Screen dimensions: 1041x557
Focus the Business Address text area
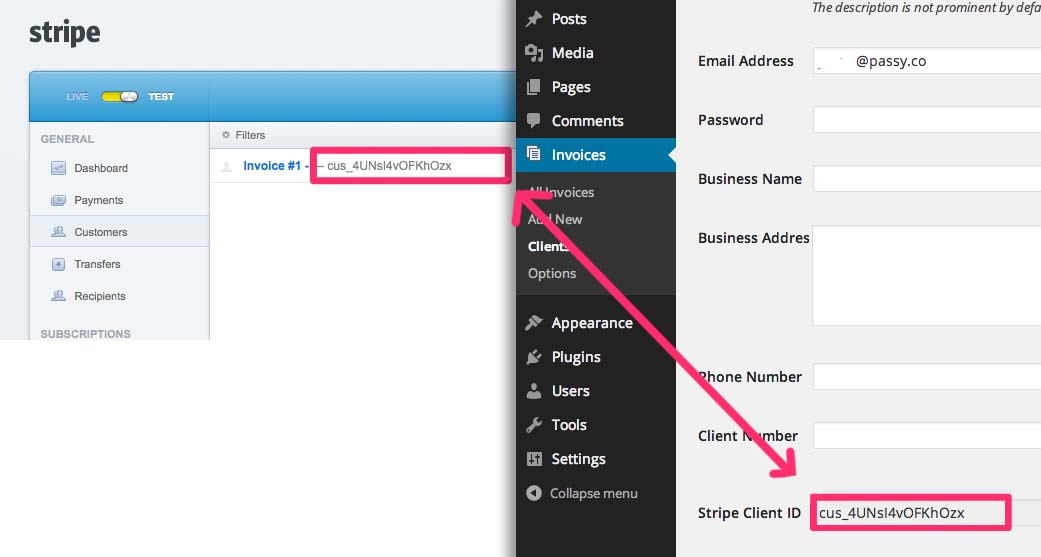coord(927,276)
